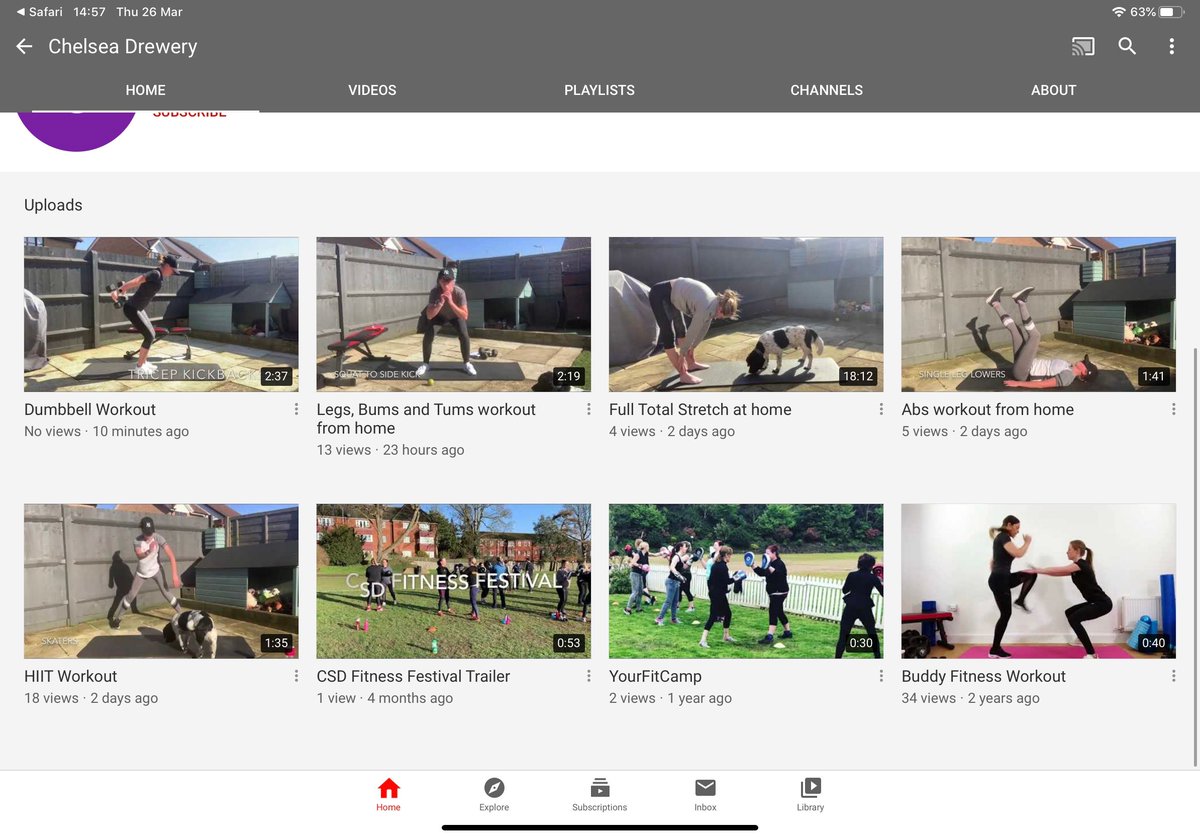Screen dimensions: 1200x838
Task: Open the Buddy Fitness Workout title
Action: tap(984, 676)
